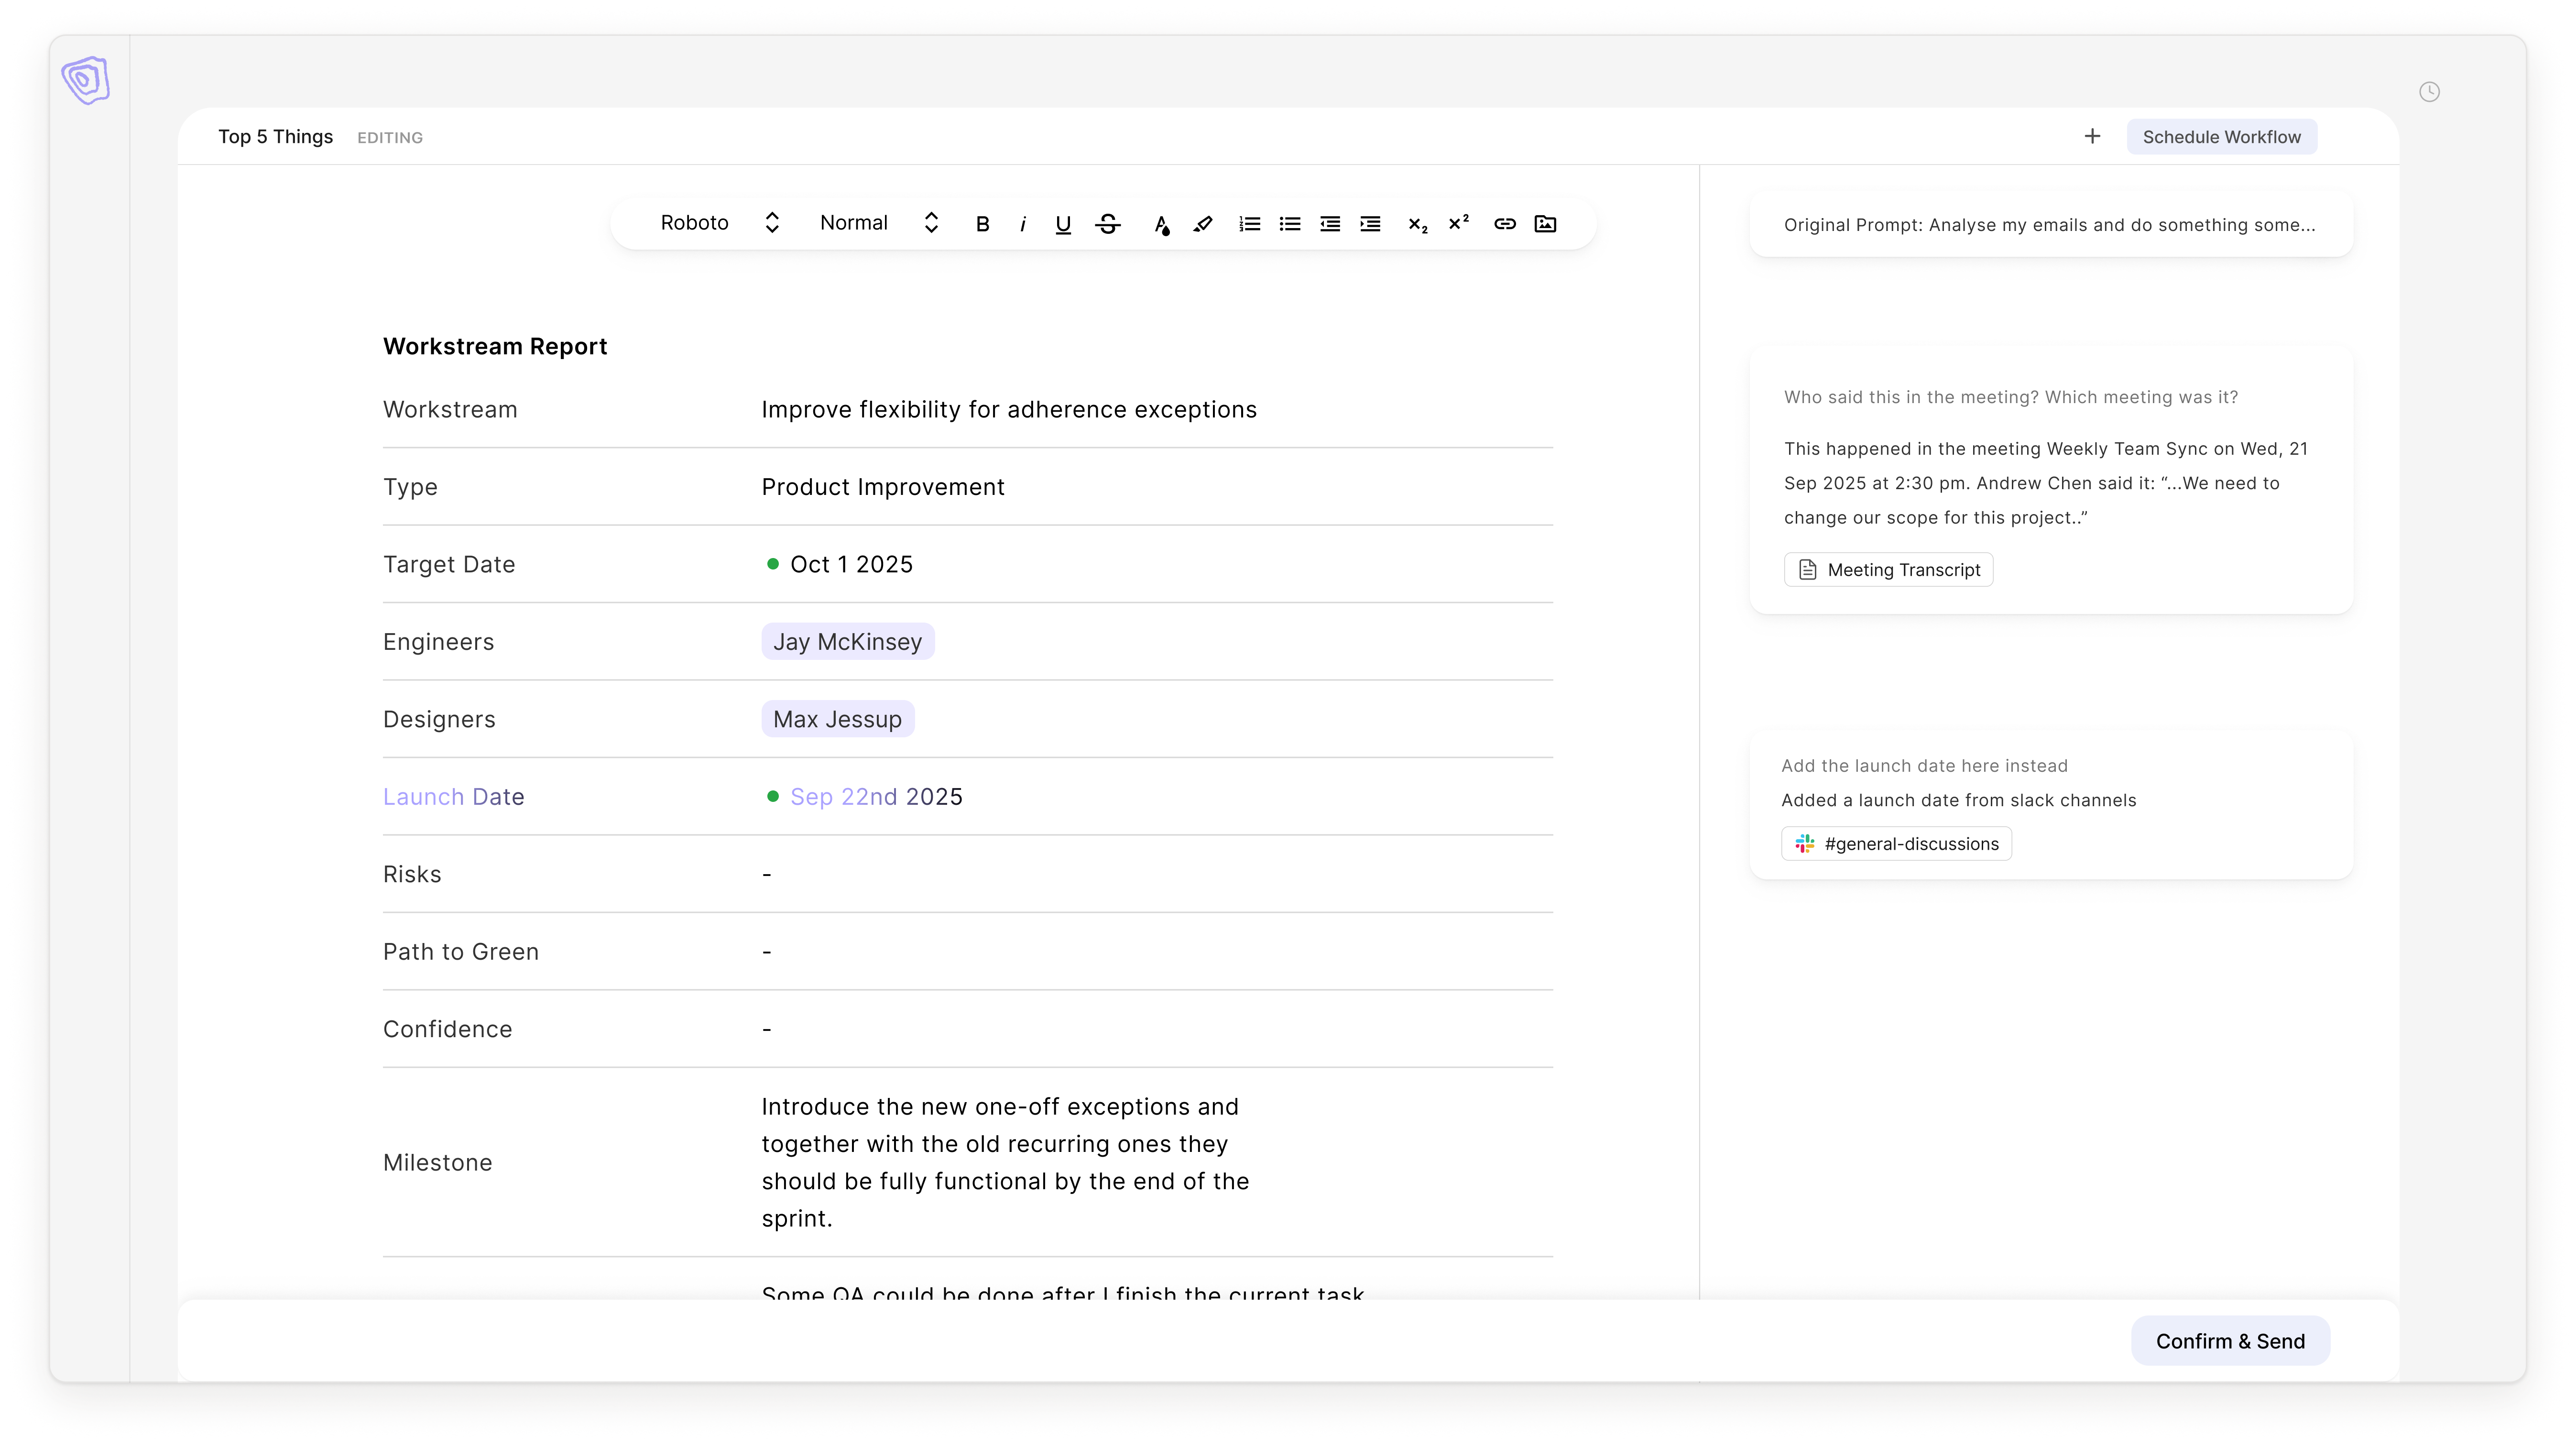This screenshot has width=2576, height=1446.
Task: Click the Top 5 Things title
Action: (275, 137)
